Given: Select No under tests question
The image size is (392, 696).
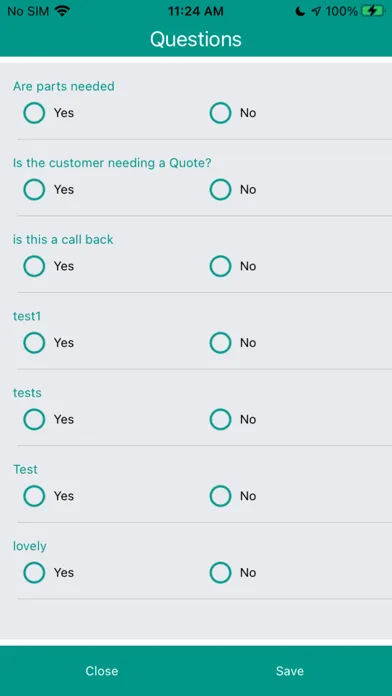Looking at the screenshot, I should 221,419.
